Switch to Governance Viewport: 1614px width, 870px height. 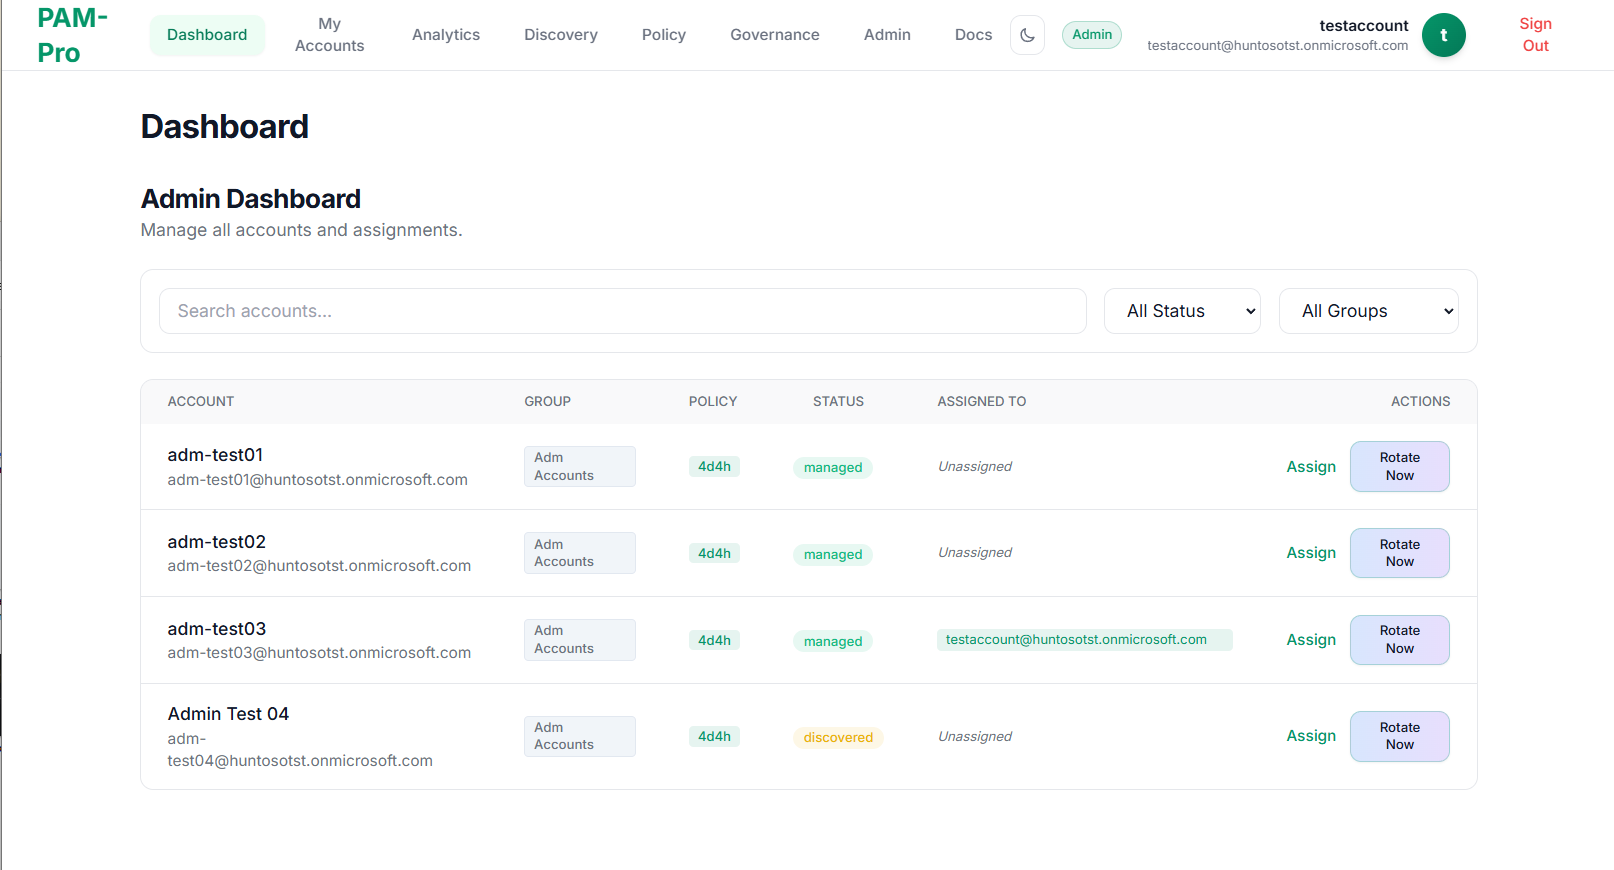[x=775, y=35]
